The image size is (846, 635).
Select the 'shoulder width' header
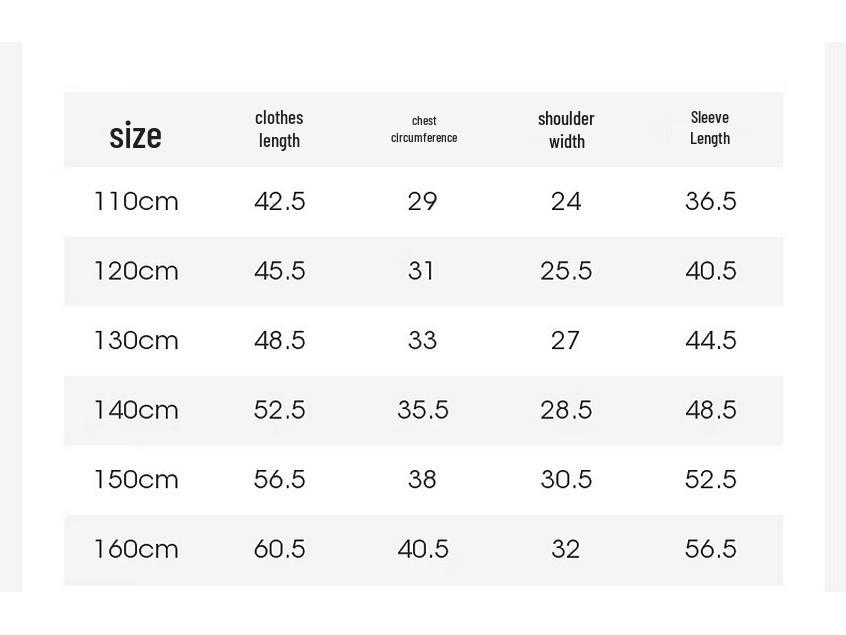pos(566,130)
